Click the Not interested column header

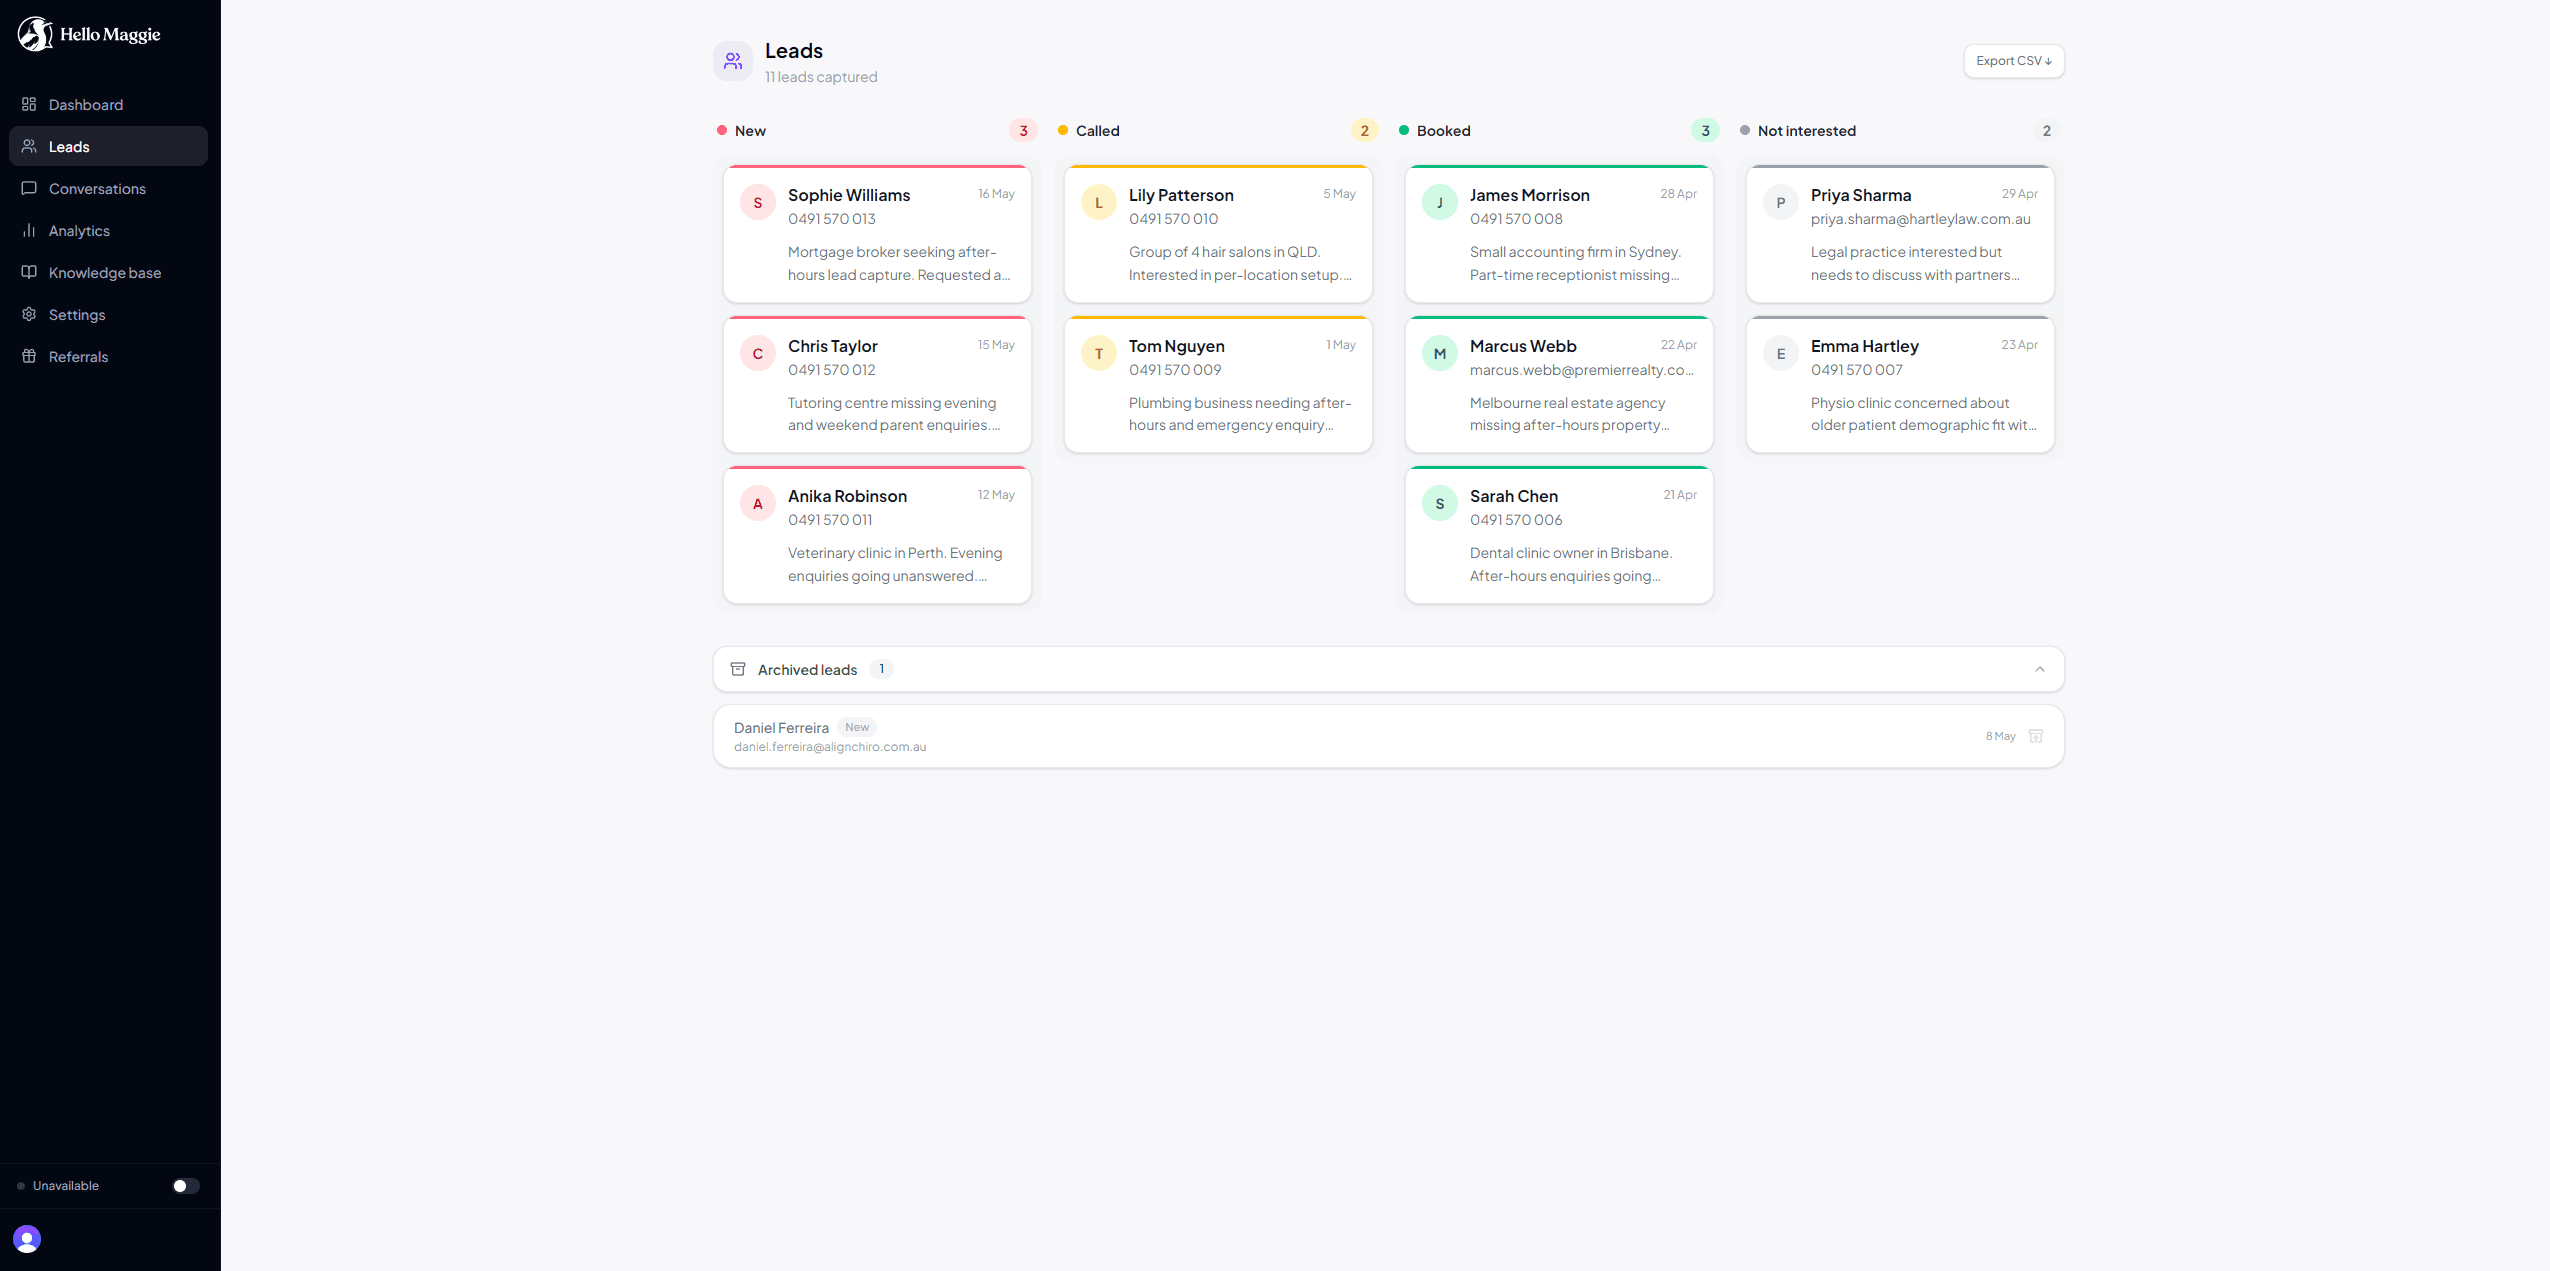[x=1806, y=131]
